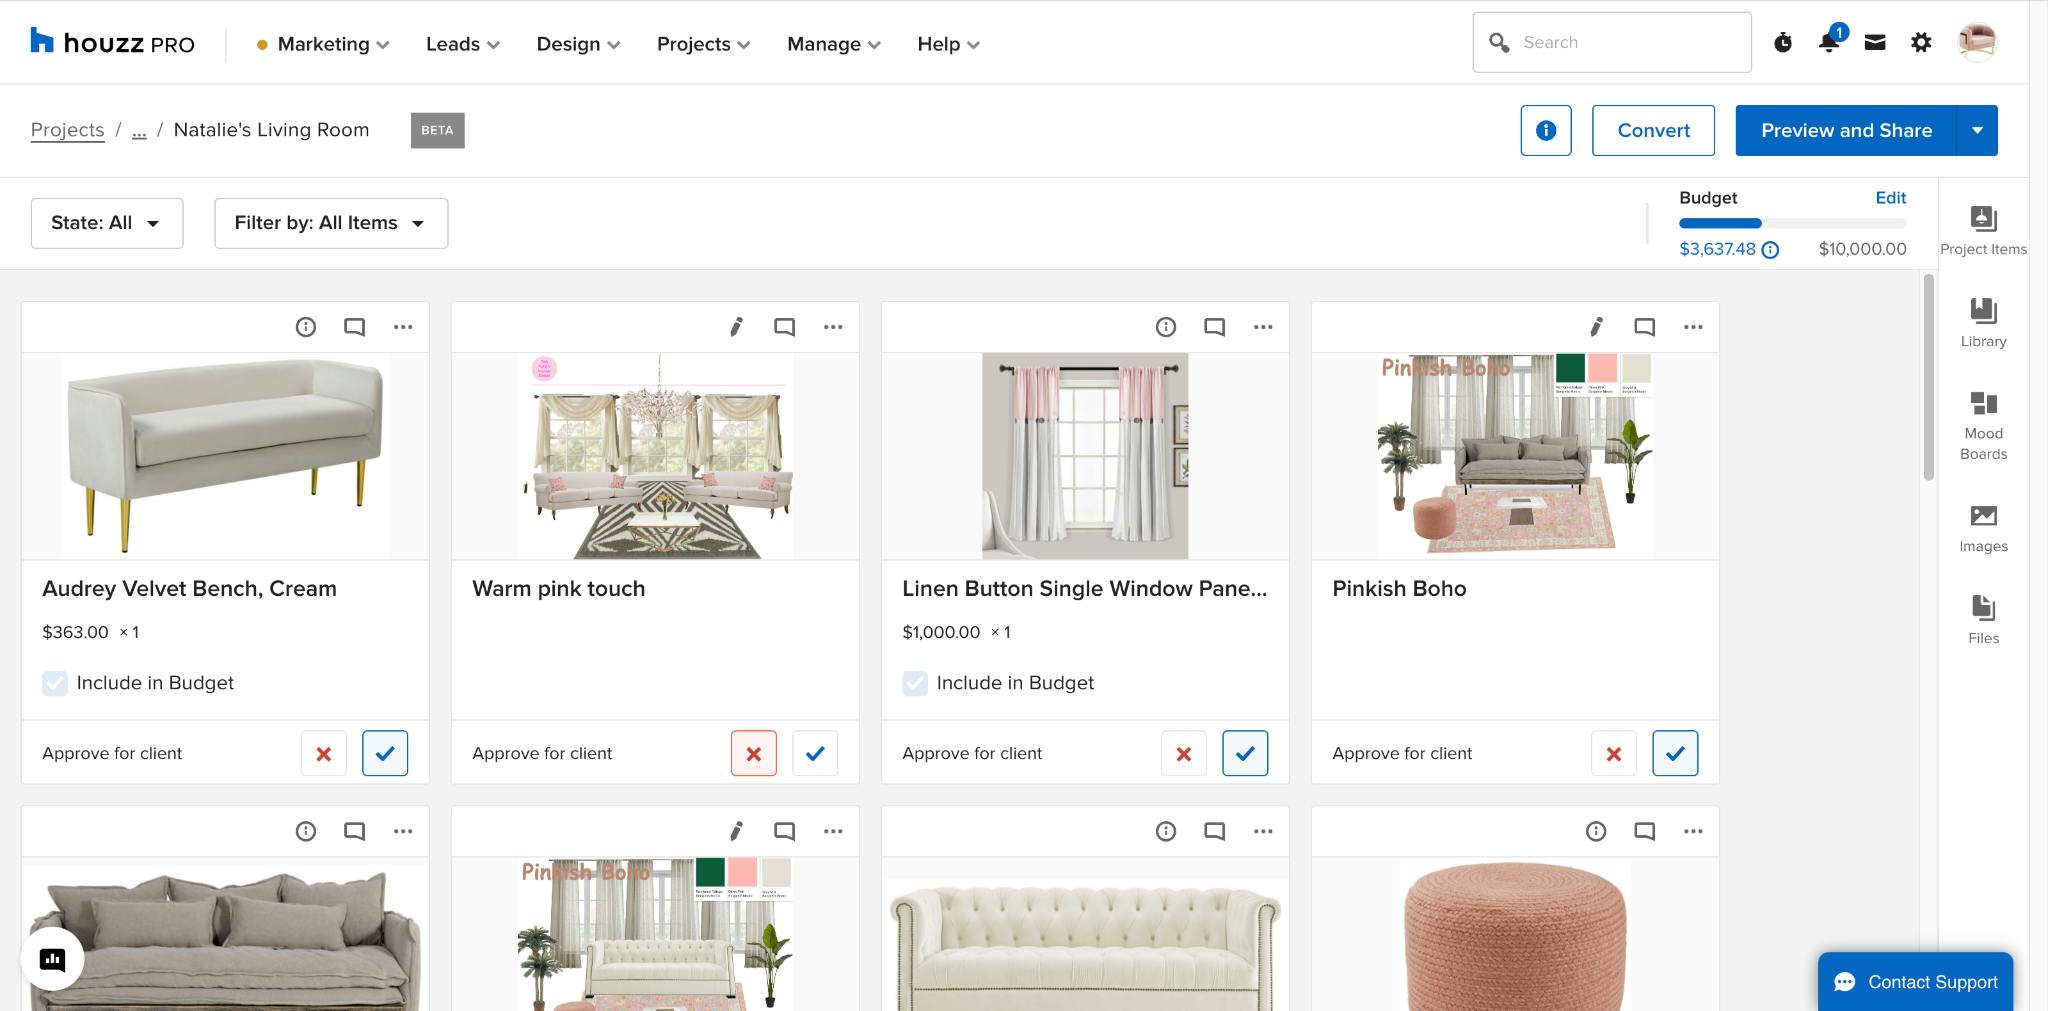Open comments on Warm pink touch card
The width and height of the screenshot is (2048, 1011).
[x=784, y=327]
